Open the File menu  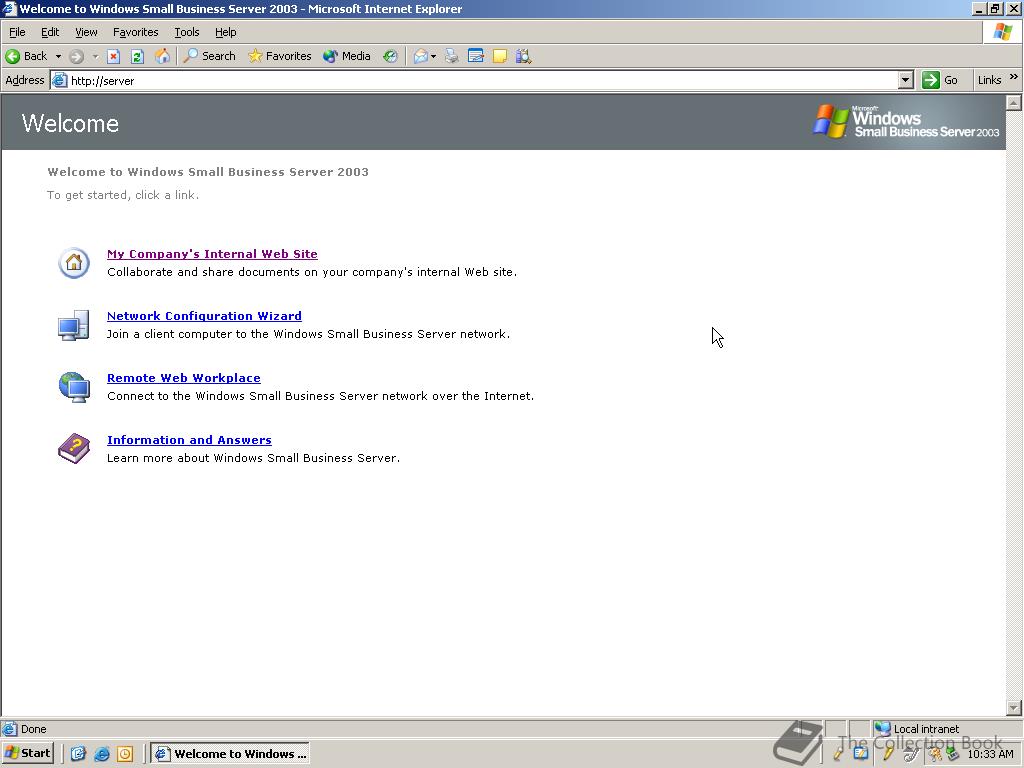(x=17, y=32)
